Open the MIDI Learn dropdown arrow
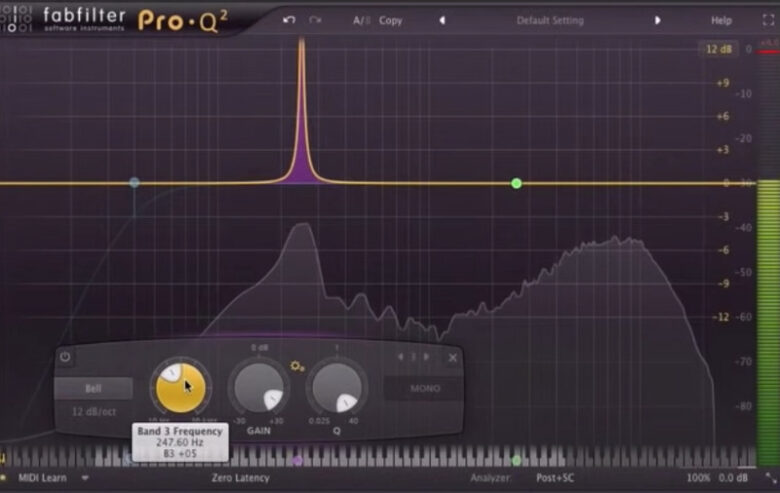The image size is (780, 493). [85, 478]
